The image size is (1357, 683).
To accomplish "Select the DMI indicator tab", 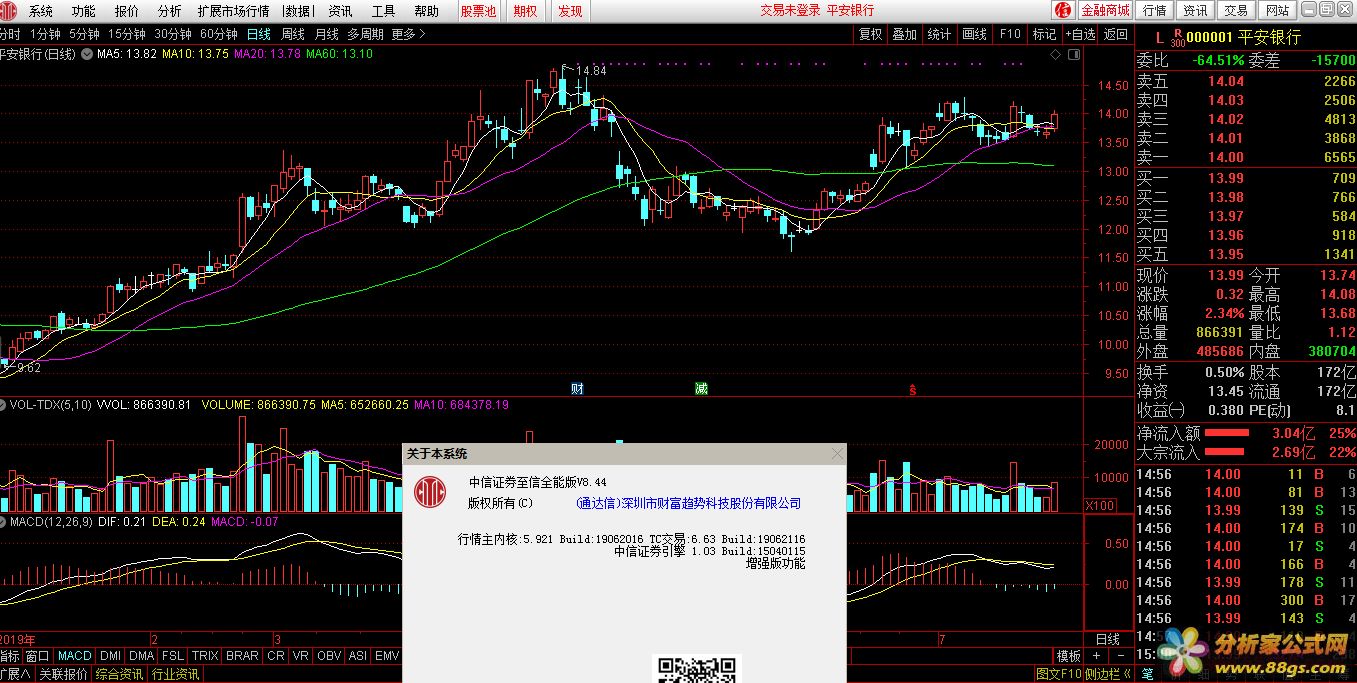I will [x=112, y=656].
